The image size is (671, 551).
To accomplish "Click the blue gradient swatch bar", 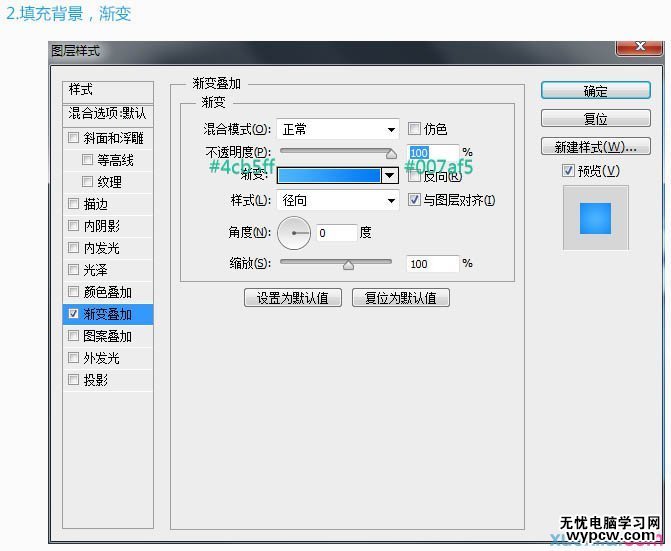I will [x=329, y=175].
